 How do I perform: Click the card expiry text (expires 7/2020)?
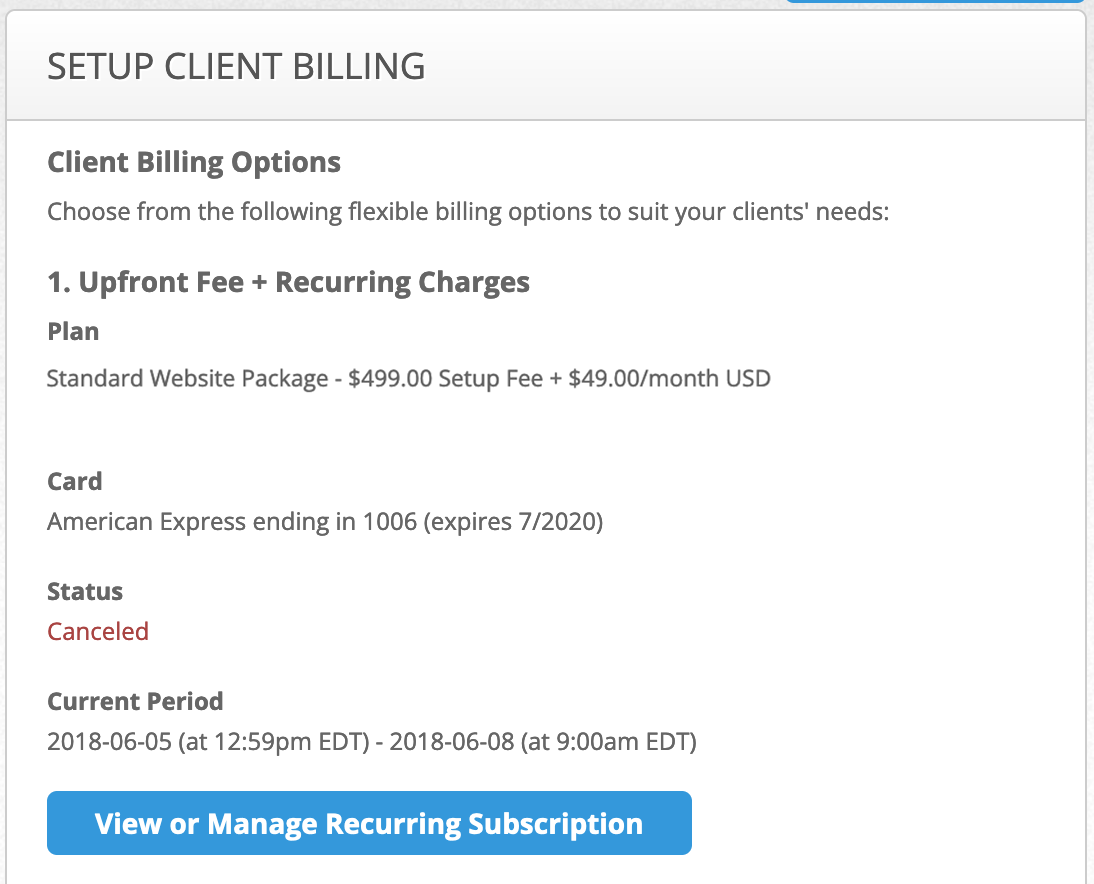tap(513, 522)
